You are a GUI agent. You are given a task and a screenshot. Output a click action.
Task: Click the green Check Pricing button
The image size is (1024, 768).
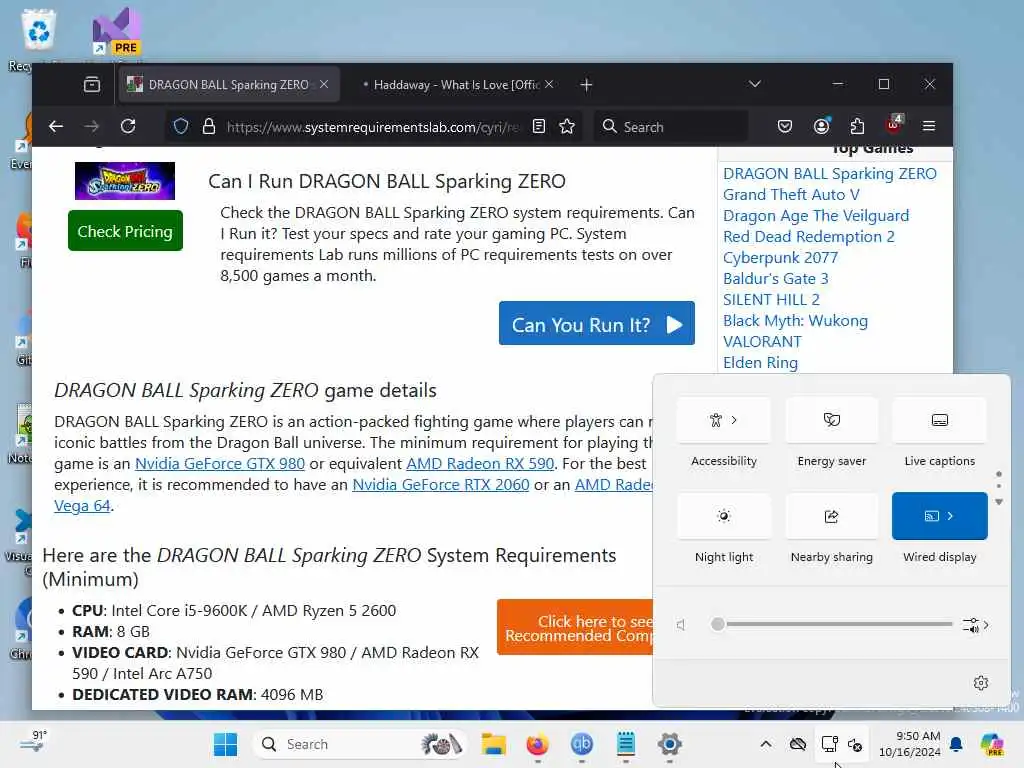(x=125, y=231)
